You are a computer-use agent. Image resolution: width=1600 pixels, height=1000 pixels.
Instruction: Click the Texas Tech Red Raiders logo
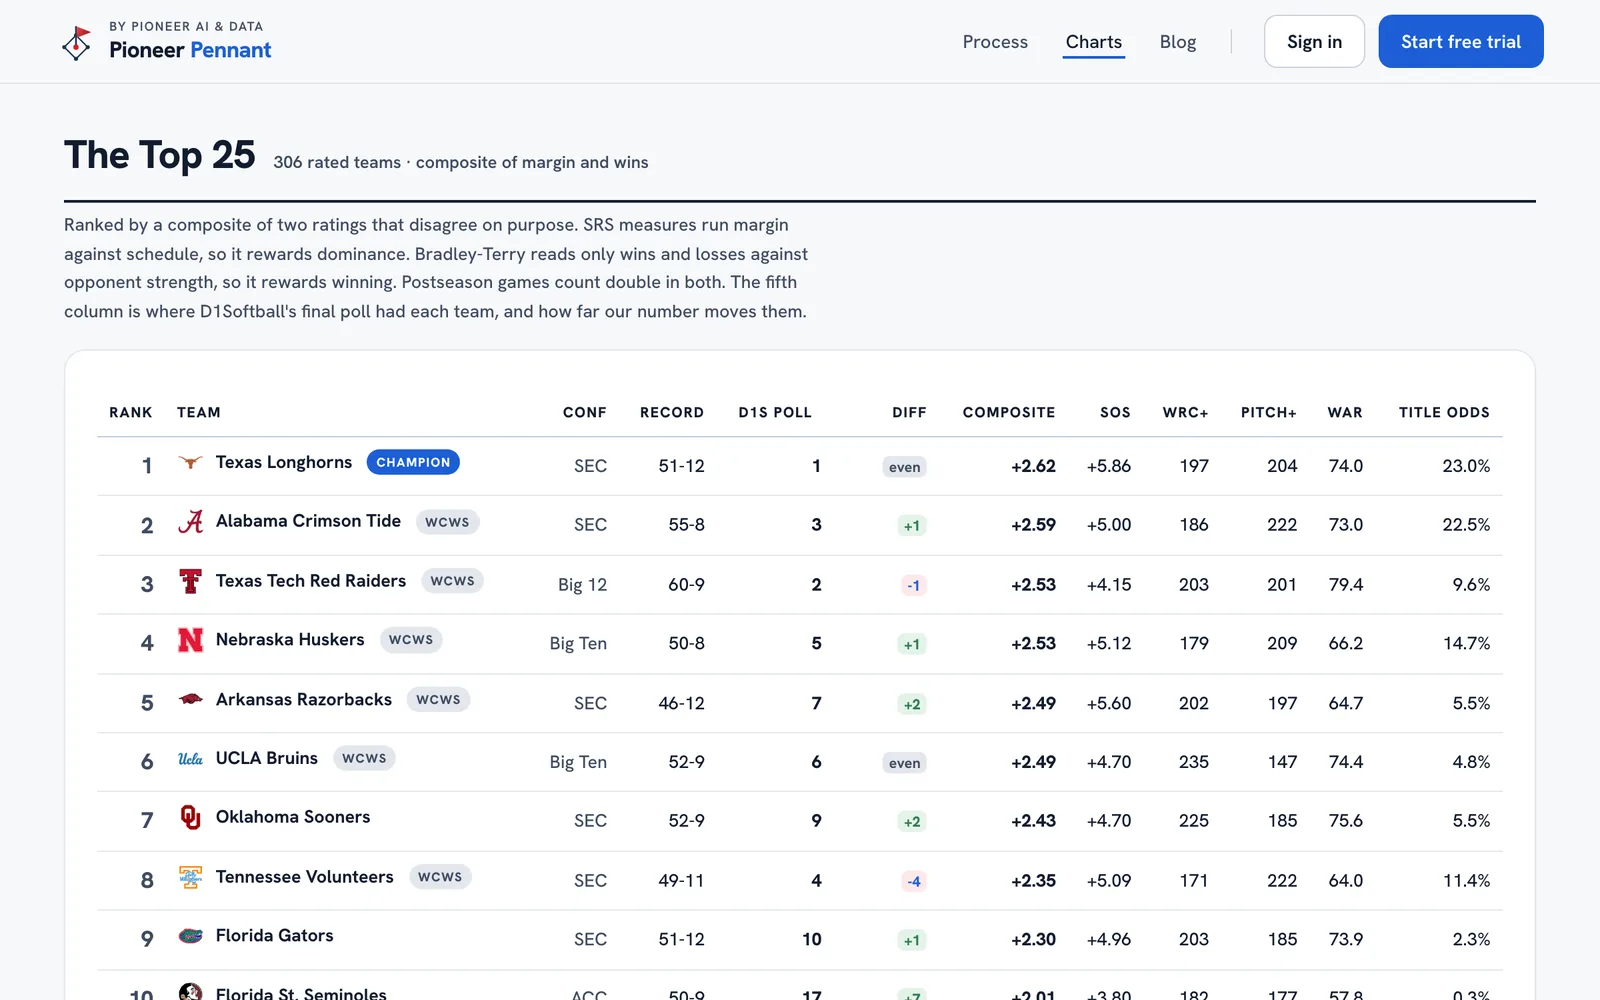(190, 581)
